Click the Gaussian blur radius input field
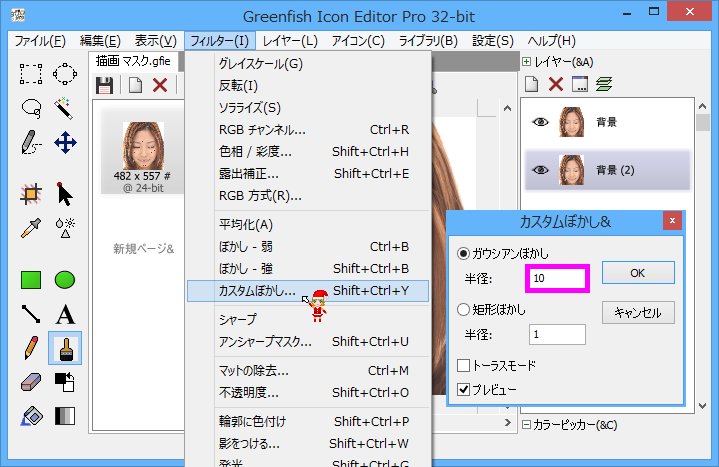Viewport: 719px width, 467px height. [558, 277]
